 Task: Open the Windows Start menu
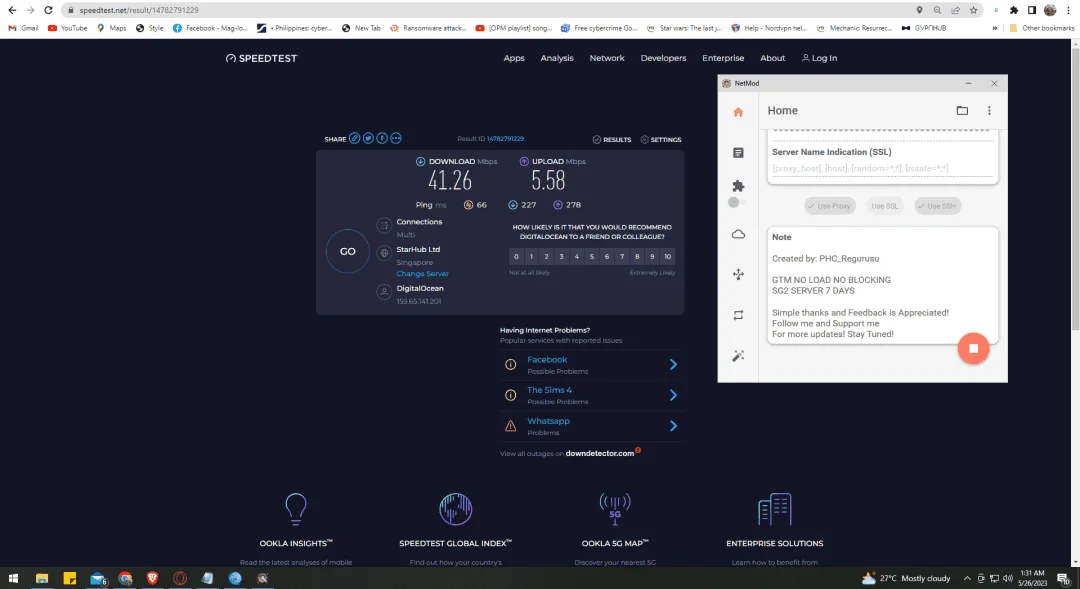[13, 579]
